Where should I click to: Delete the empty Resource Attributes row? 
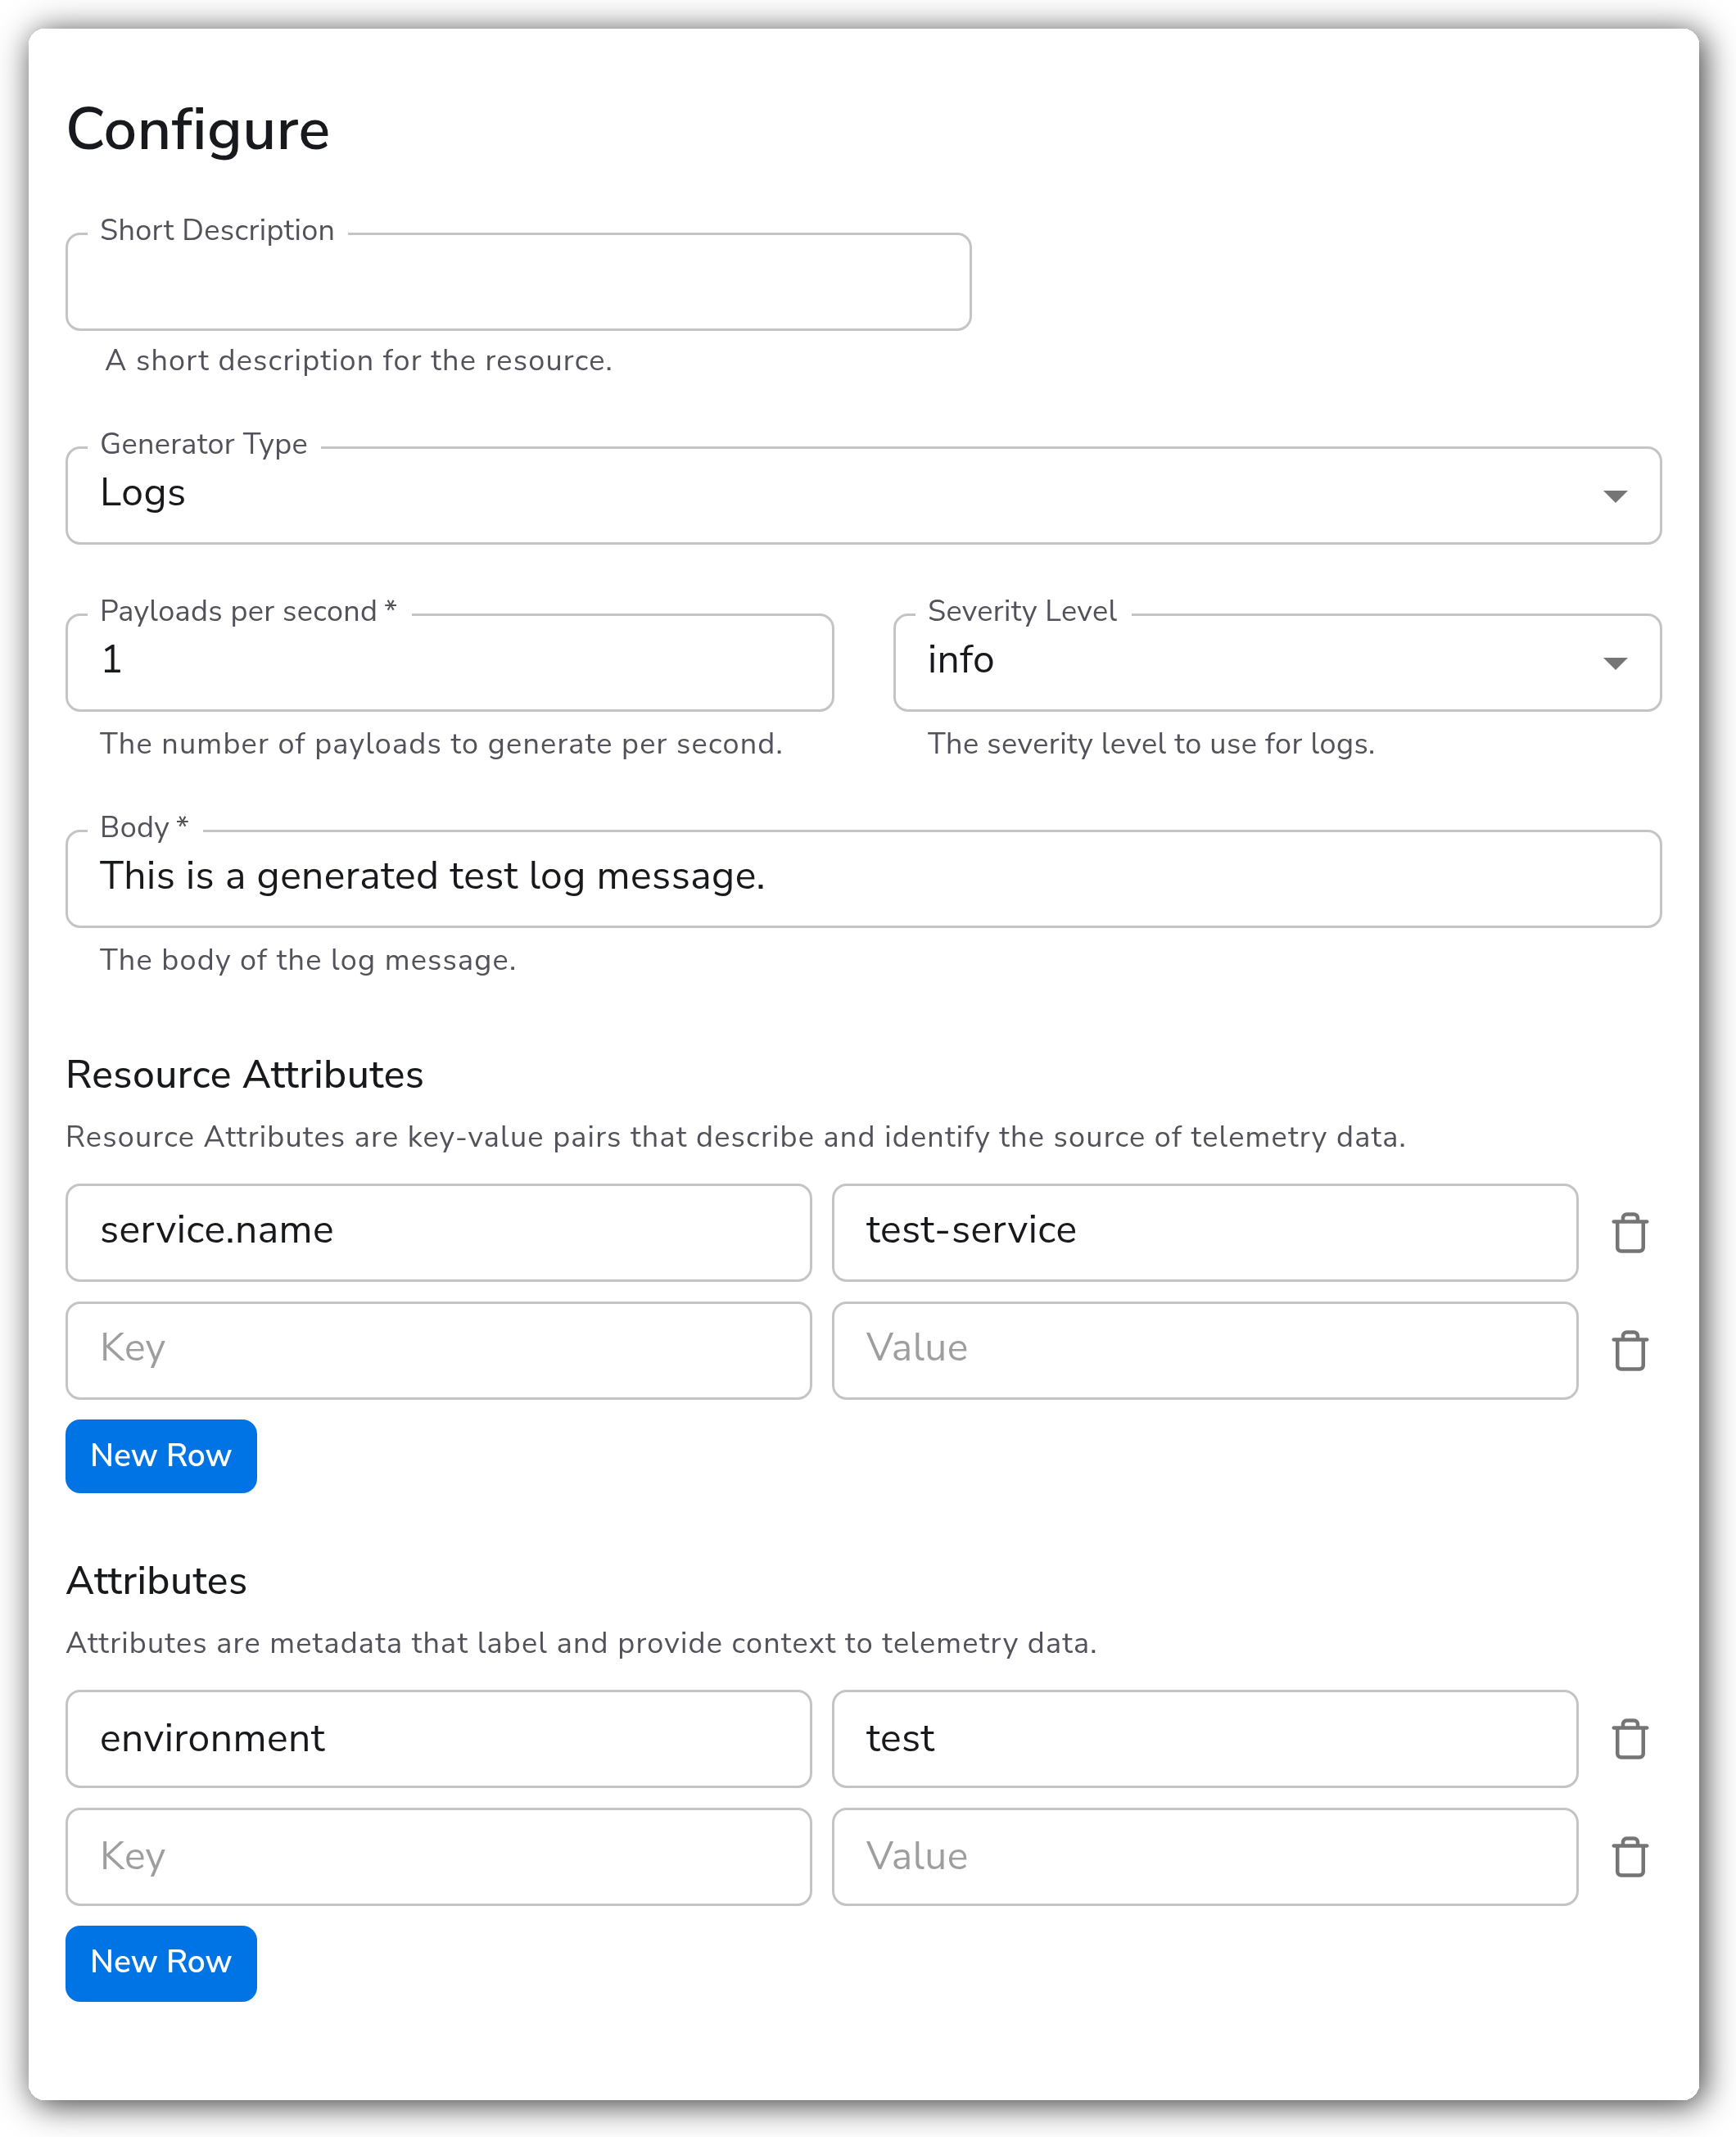(x=1629, y=1350)
